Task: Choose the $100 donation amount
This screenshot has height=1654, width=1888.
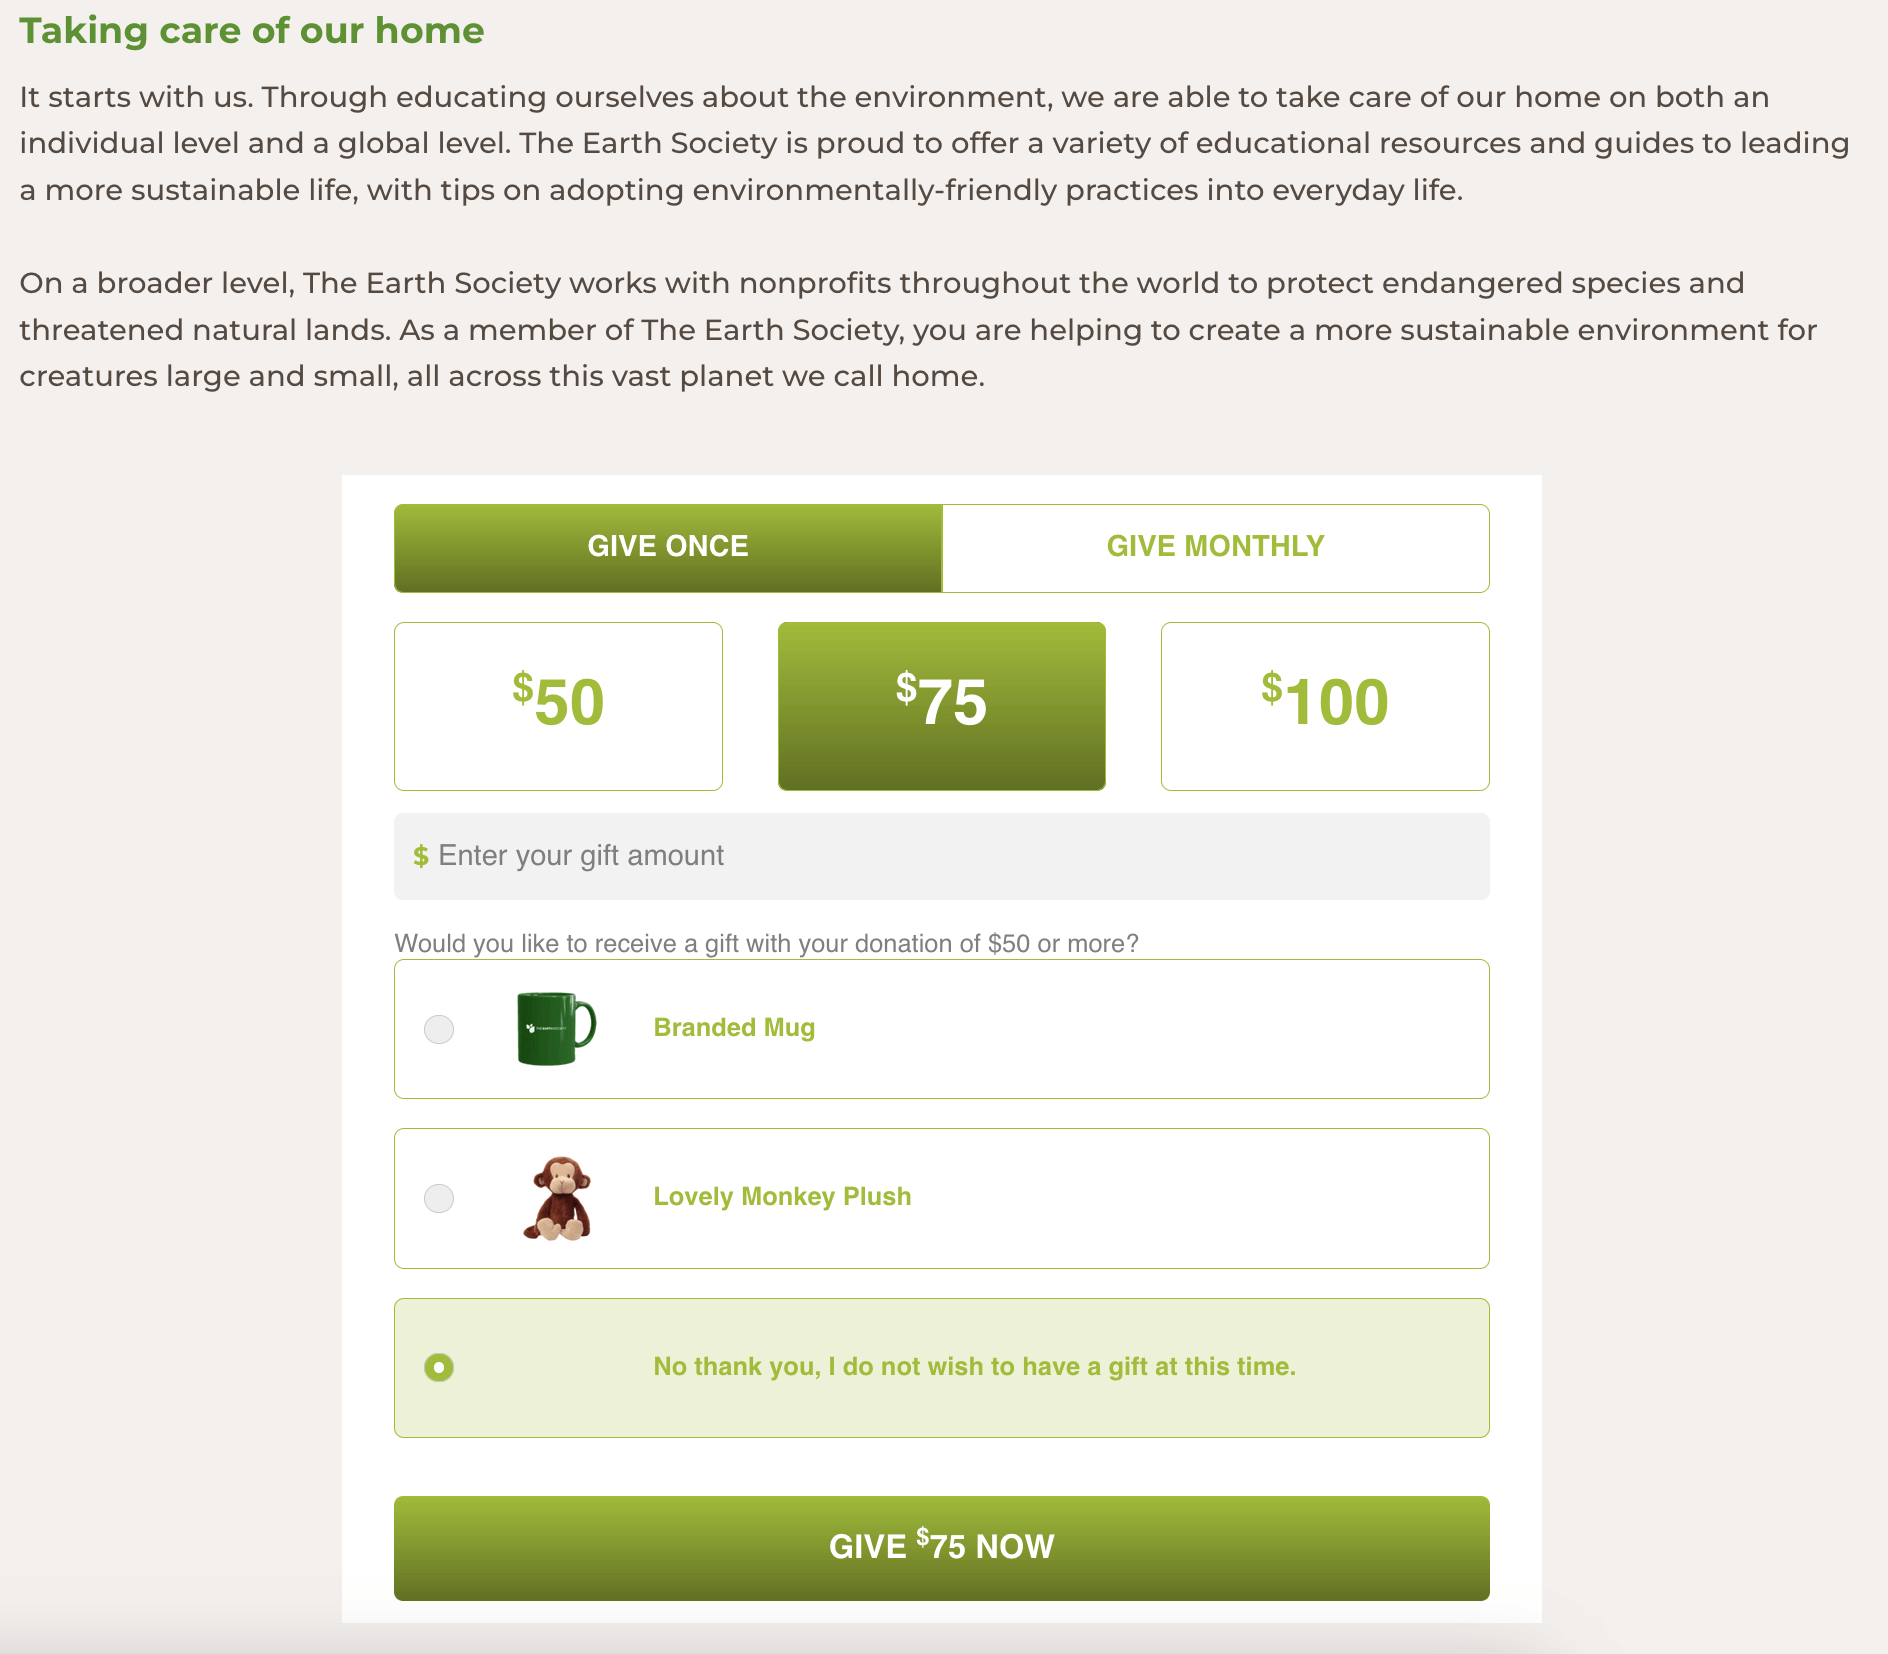Action: click(1325, 706)
